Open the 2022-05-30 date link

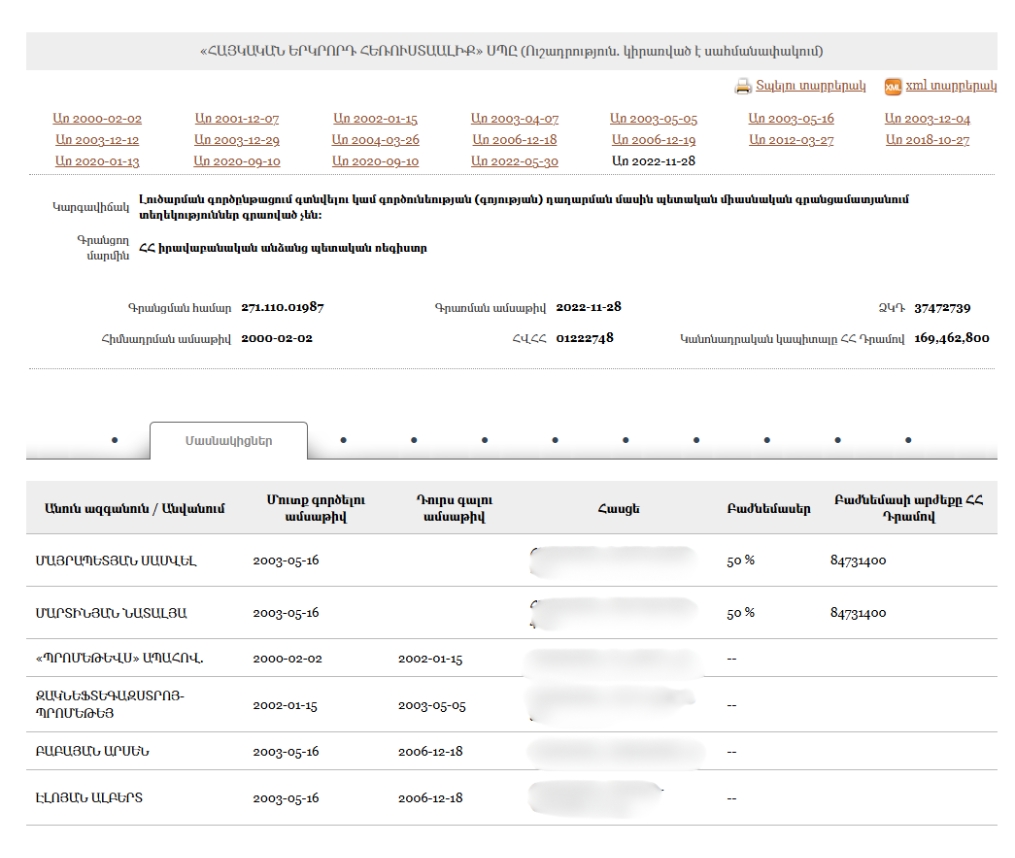pyautogui.click(x=514, y=160)
